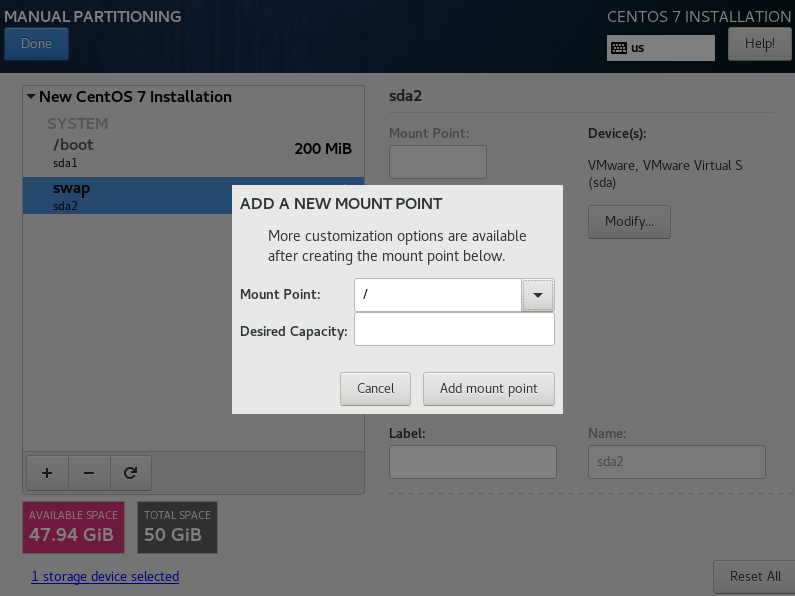795x596 pixels.
Task: Click the Modify... device button
Action: point(629,222)
